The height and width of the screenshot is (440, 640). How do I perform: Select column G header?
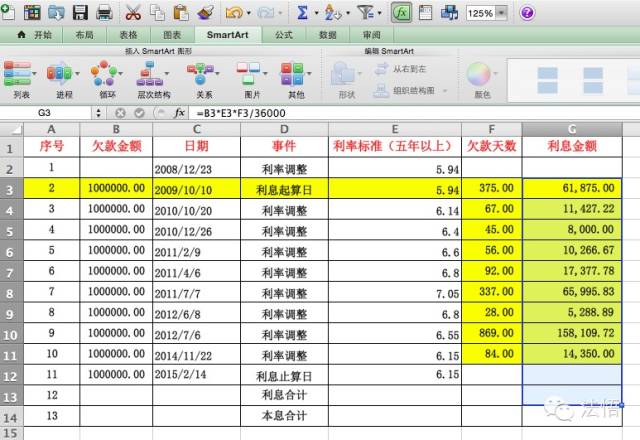(572, 129)
